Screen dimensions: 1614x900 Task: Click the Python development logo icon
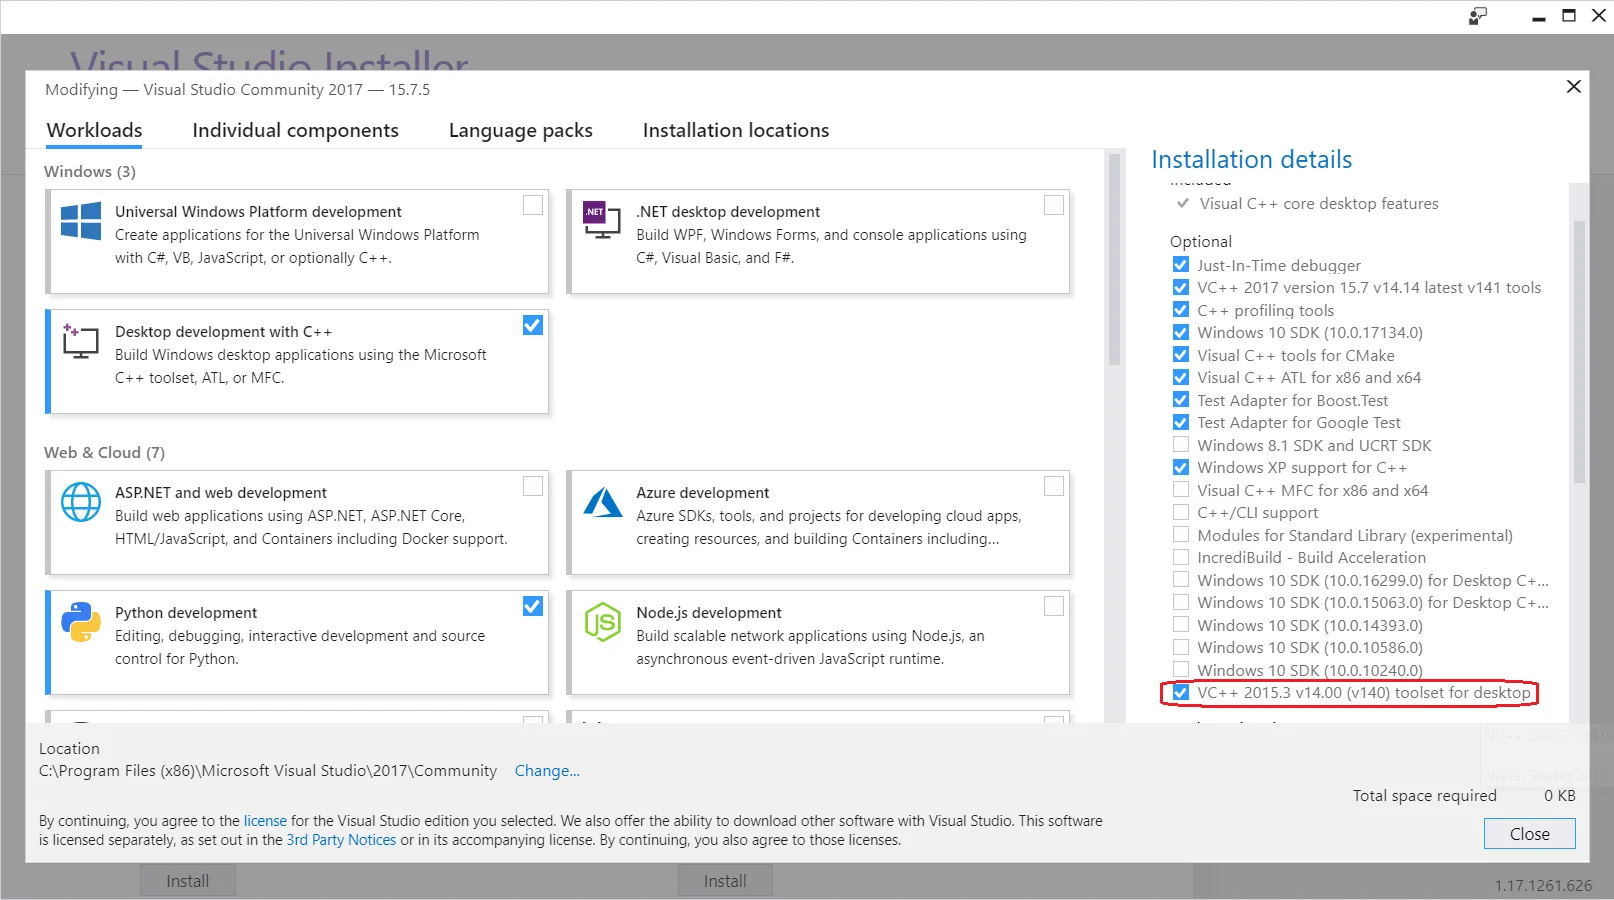(x=81, y=622)
